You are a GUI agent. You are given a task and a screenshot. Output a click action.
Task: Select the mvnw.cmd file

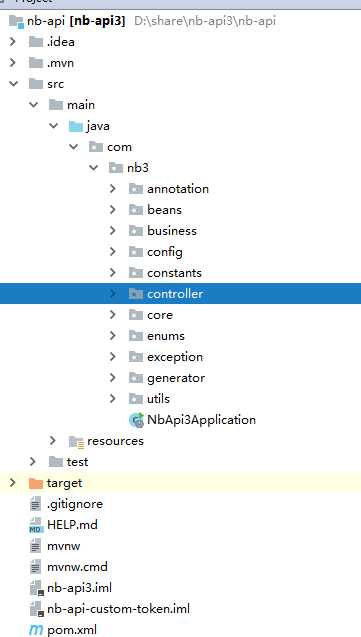pyautogui.click(x=77, y=567)
